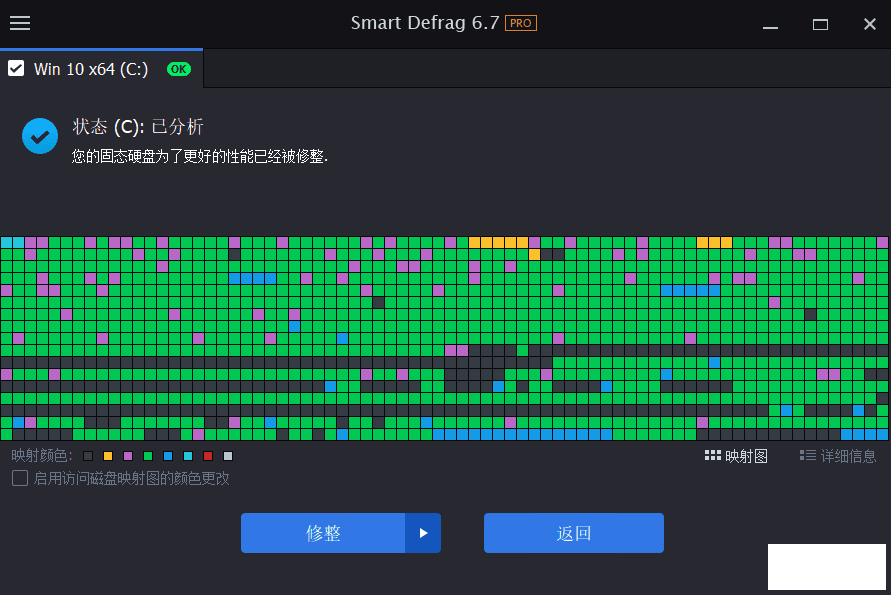The width and height of the screenshot is (891, 595).
Task: Click the orange map color swatch
Action: 108,456
